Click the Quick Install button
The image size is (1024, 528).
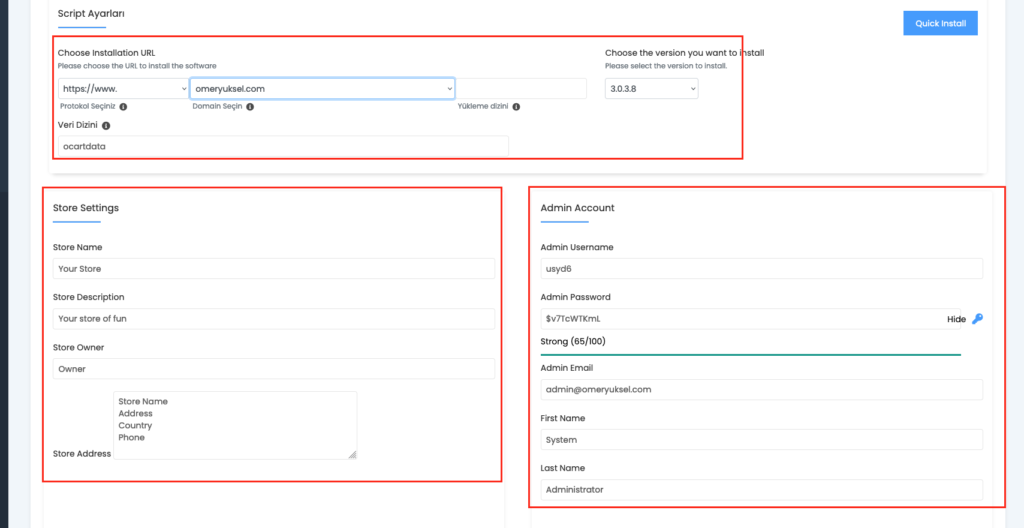[x=940, y=23]
